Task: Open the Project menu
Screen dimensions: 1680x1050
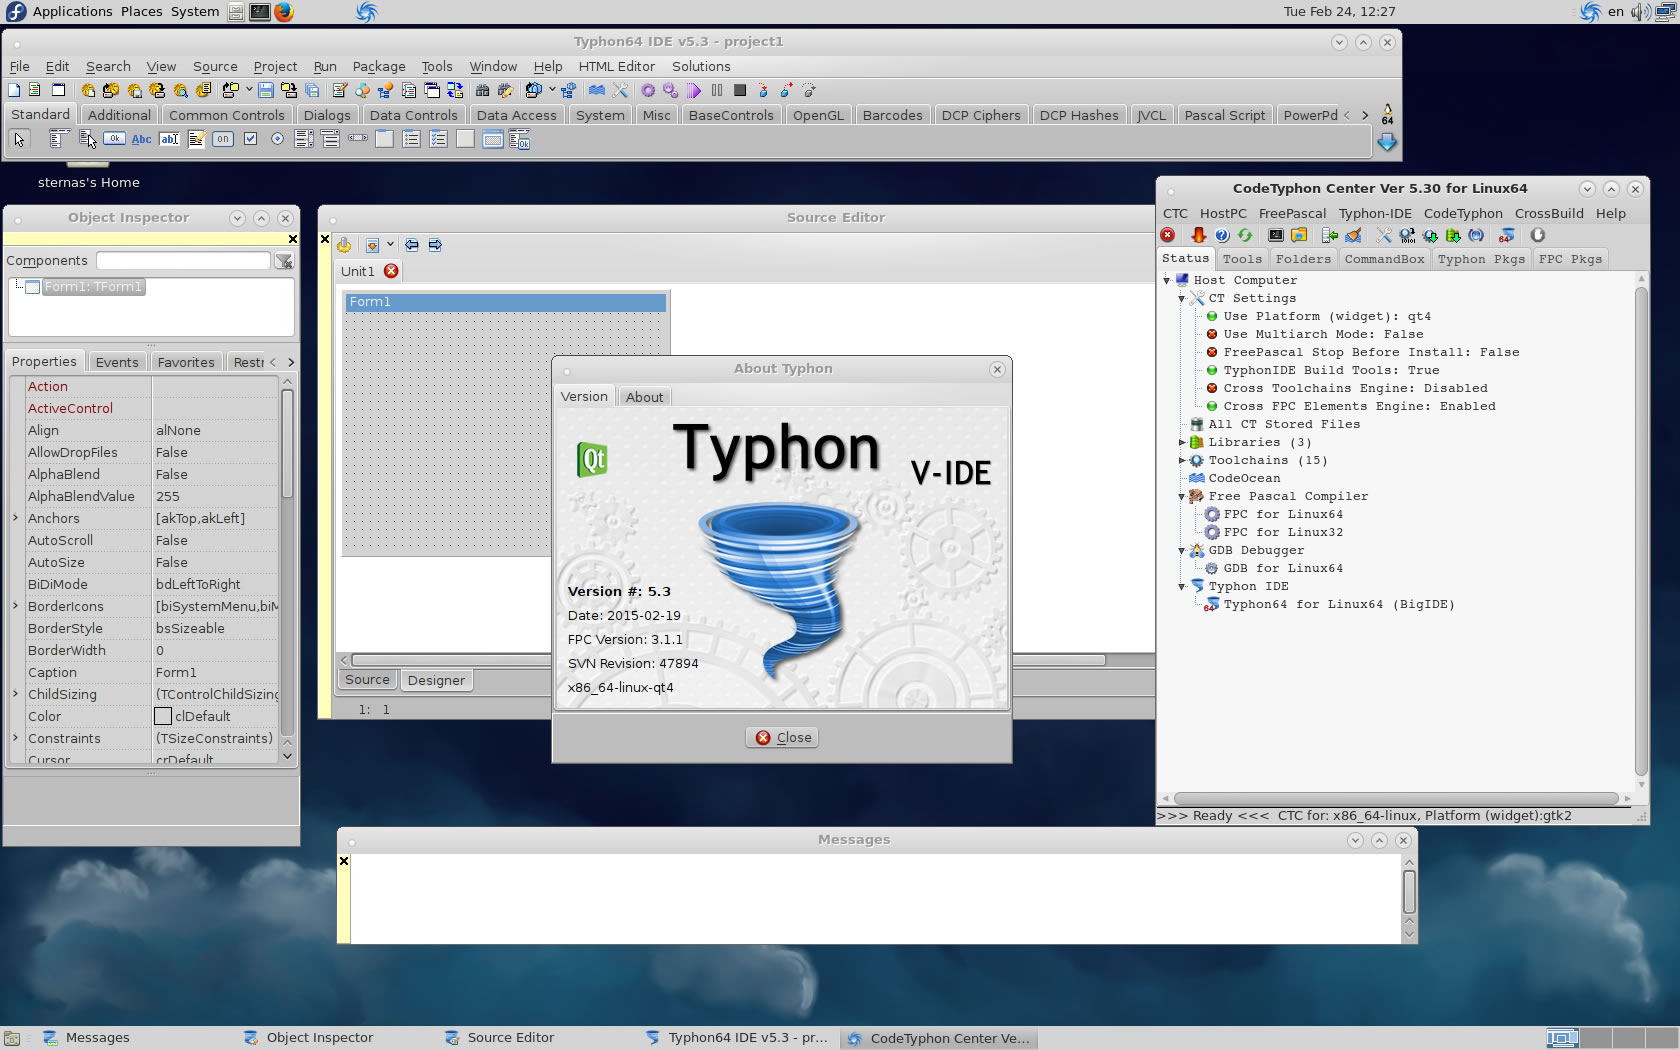Action: (275, 66)
